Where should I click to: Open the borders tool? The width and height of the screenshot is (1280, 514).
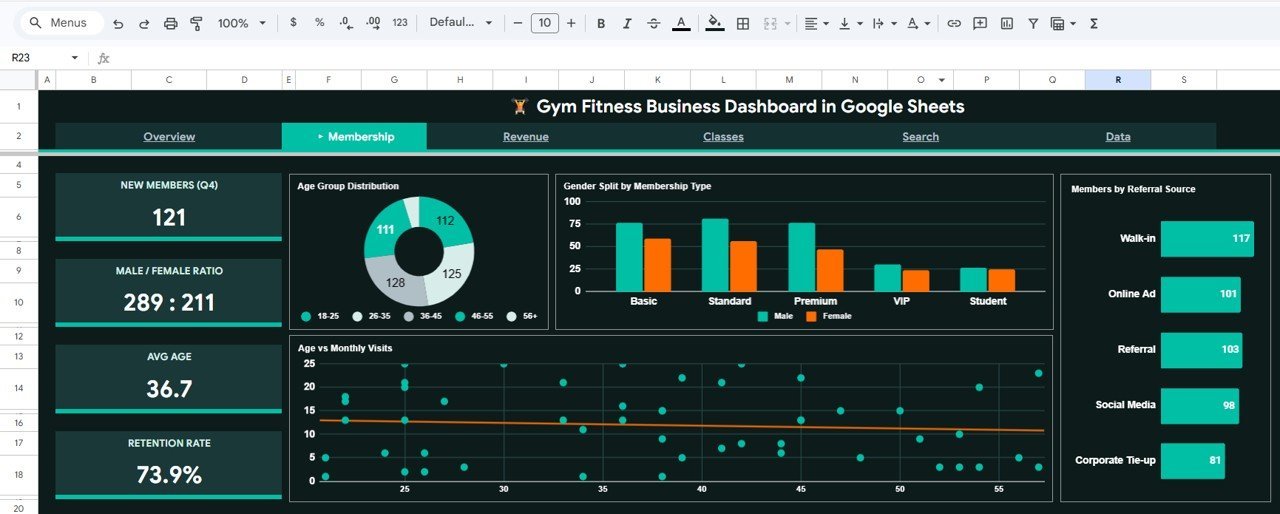tap(743, 23)
